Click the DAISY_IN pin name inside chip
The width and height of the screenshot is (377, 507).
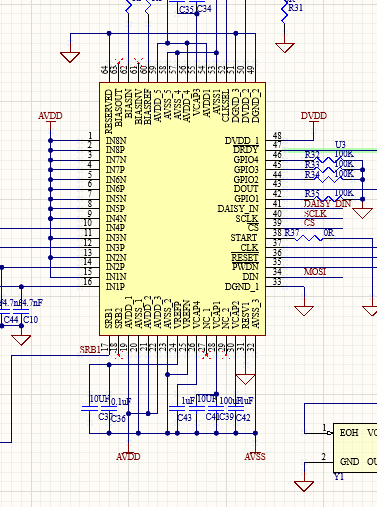point(238,209)
